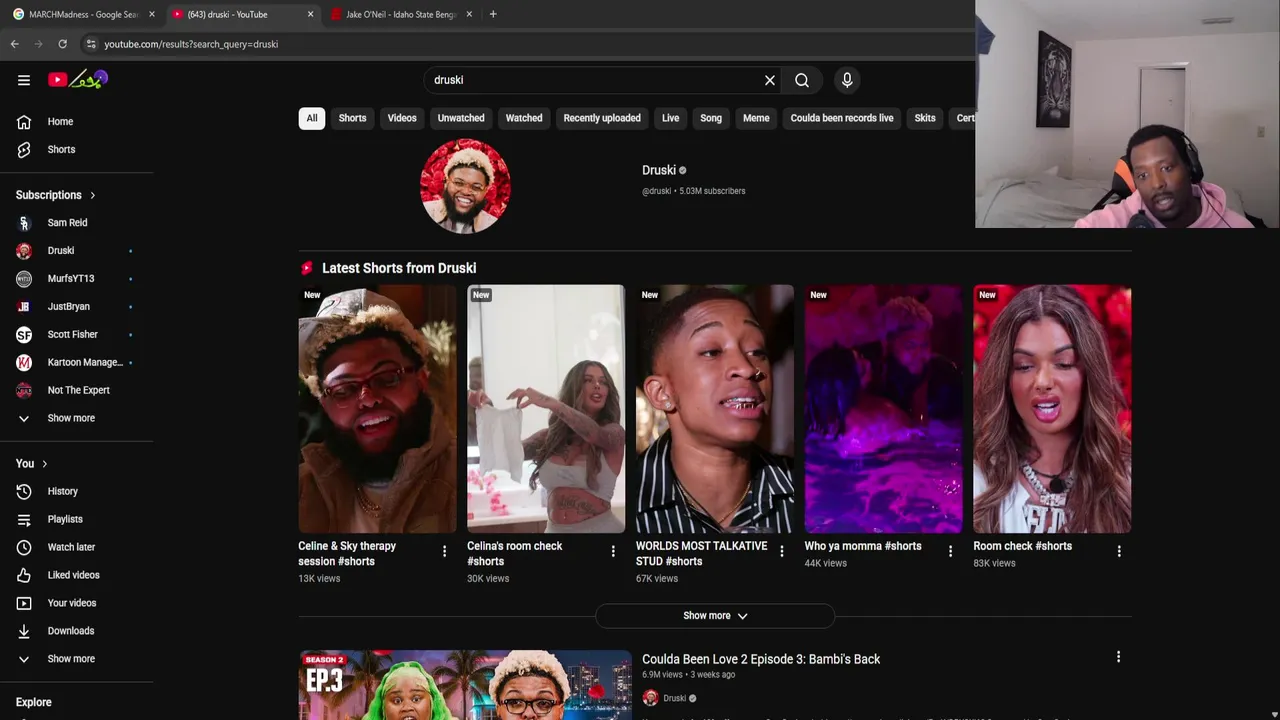Start voice search with microphone icon
Screen dimensions: 1280x720
tap(847, 80)
